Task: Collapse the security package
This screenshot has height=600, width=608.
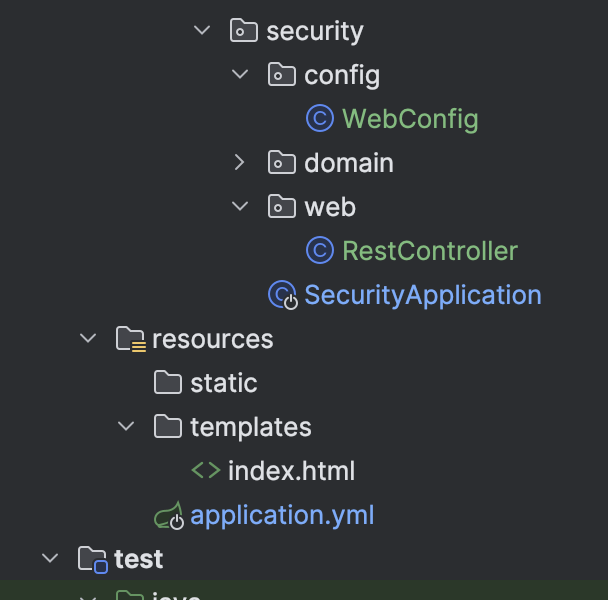Action: point(202,31)
